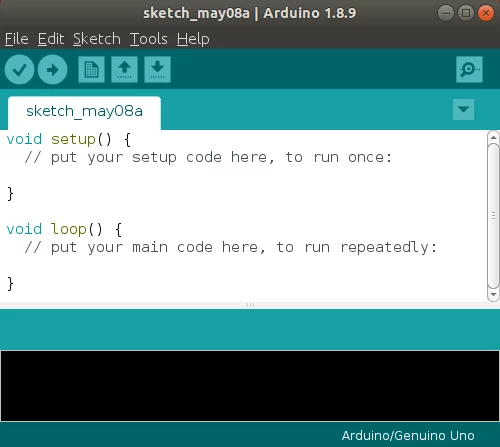
Task: Click the Upload arrow button
Action: (x=52, y=70)
